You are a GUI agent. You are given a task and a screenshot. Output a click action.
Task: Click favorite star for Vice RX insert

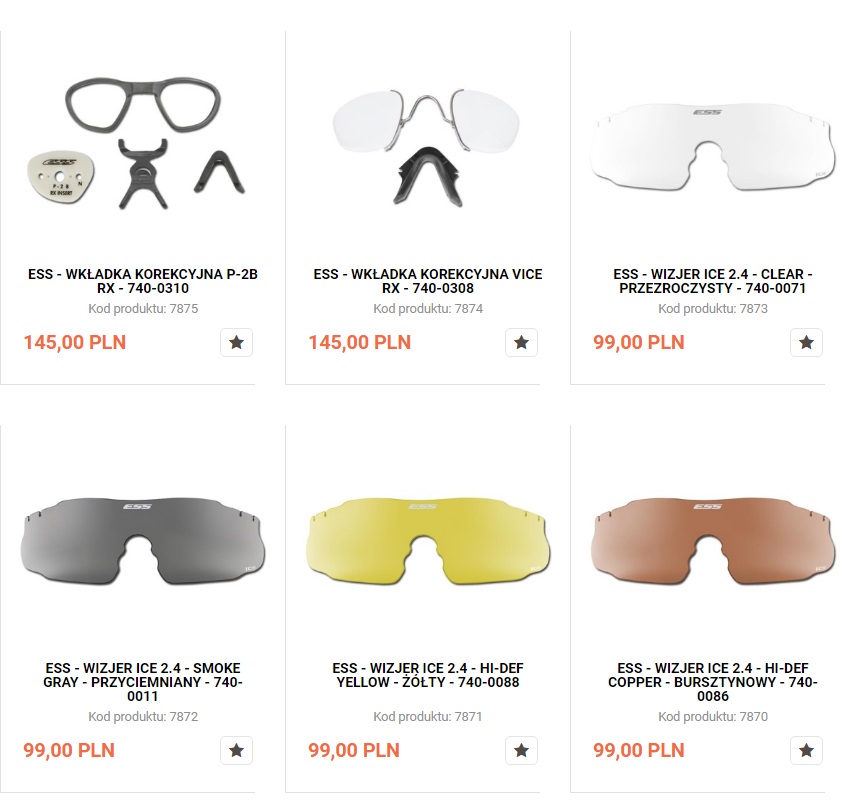pos(521,342)
